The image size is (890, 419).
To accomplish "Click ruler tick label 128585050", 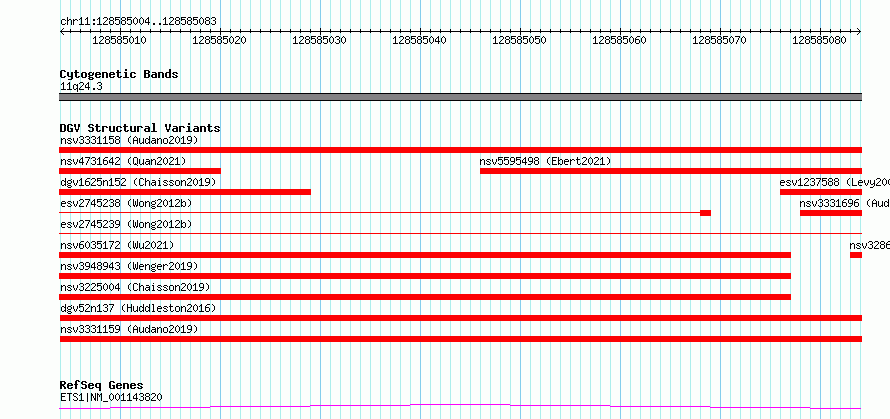I will tap(519, 40).
